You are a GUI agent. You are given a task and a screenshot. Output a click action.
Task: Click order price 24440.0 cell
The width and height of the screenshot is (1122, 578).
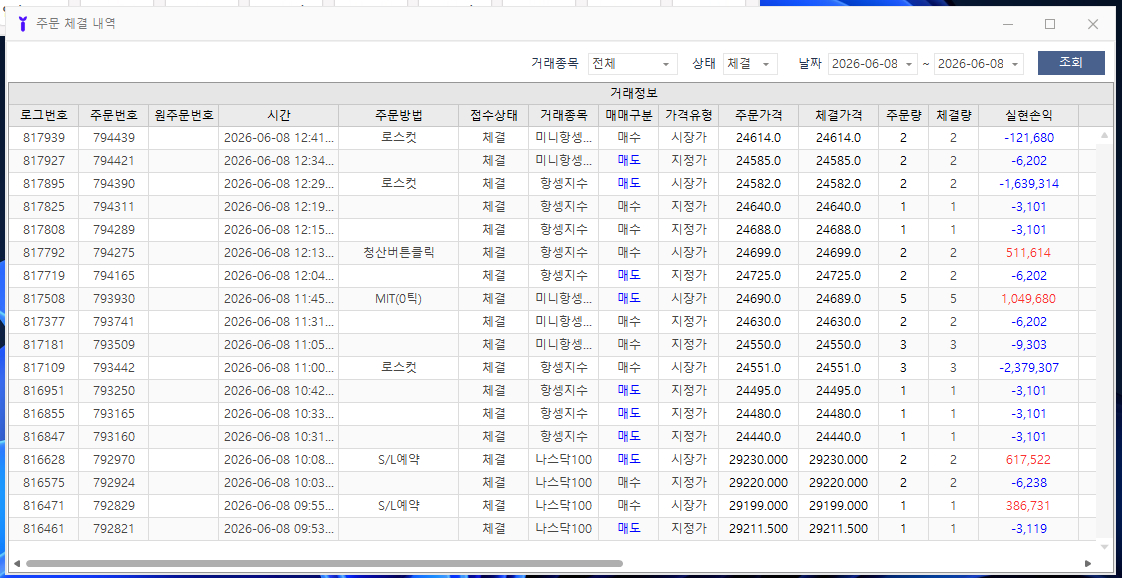(758, 436)
